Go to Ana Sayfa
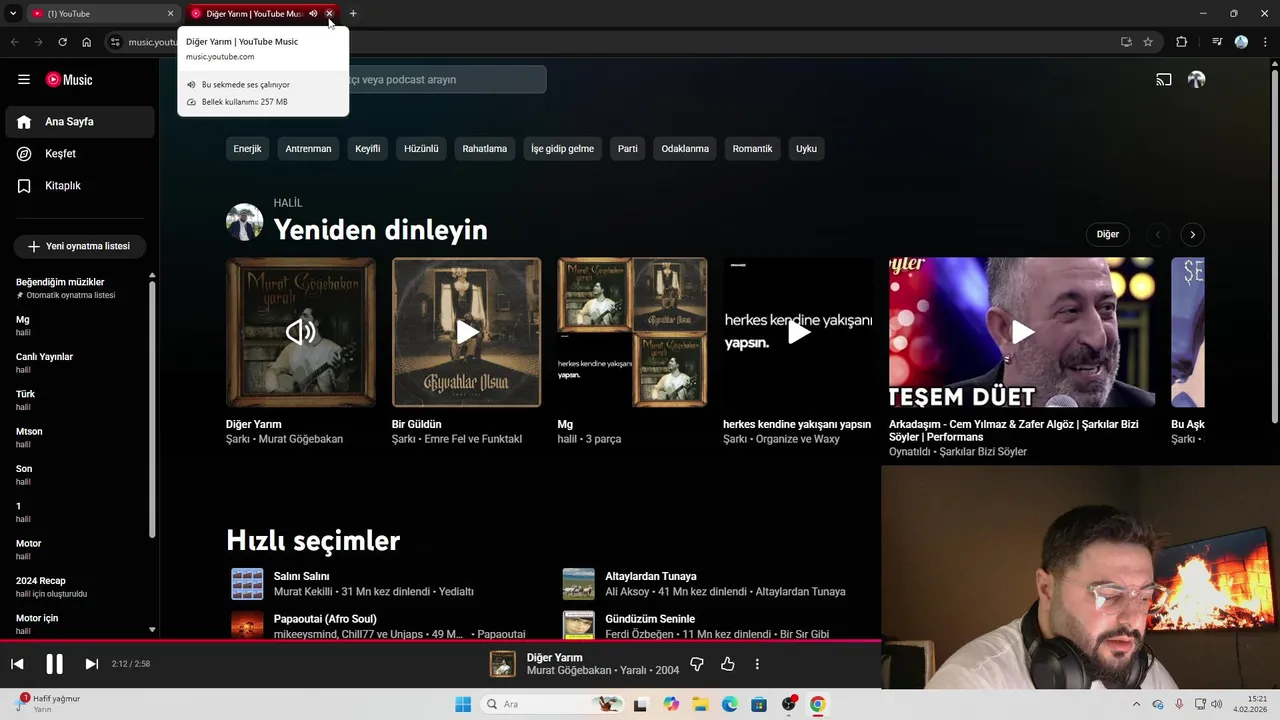Image resolution: width=1280 pixels, height=720 pixels. pyautogui.click(x=78, y=122)
